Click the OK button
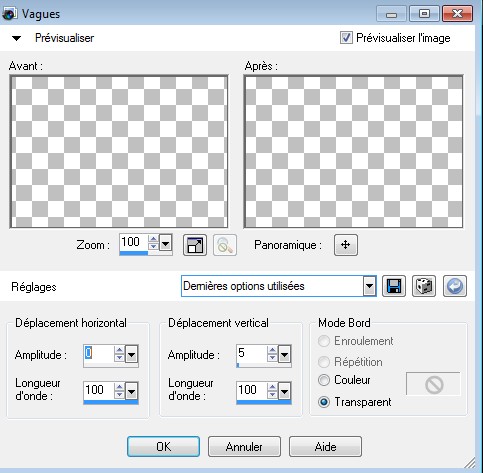Viewport: 483px width, 473px height. point(163,446)
